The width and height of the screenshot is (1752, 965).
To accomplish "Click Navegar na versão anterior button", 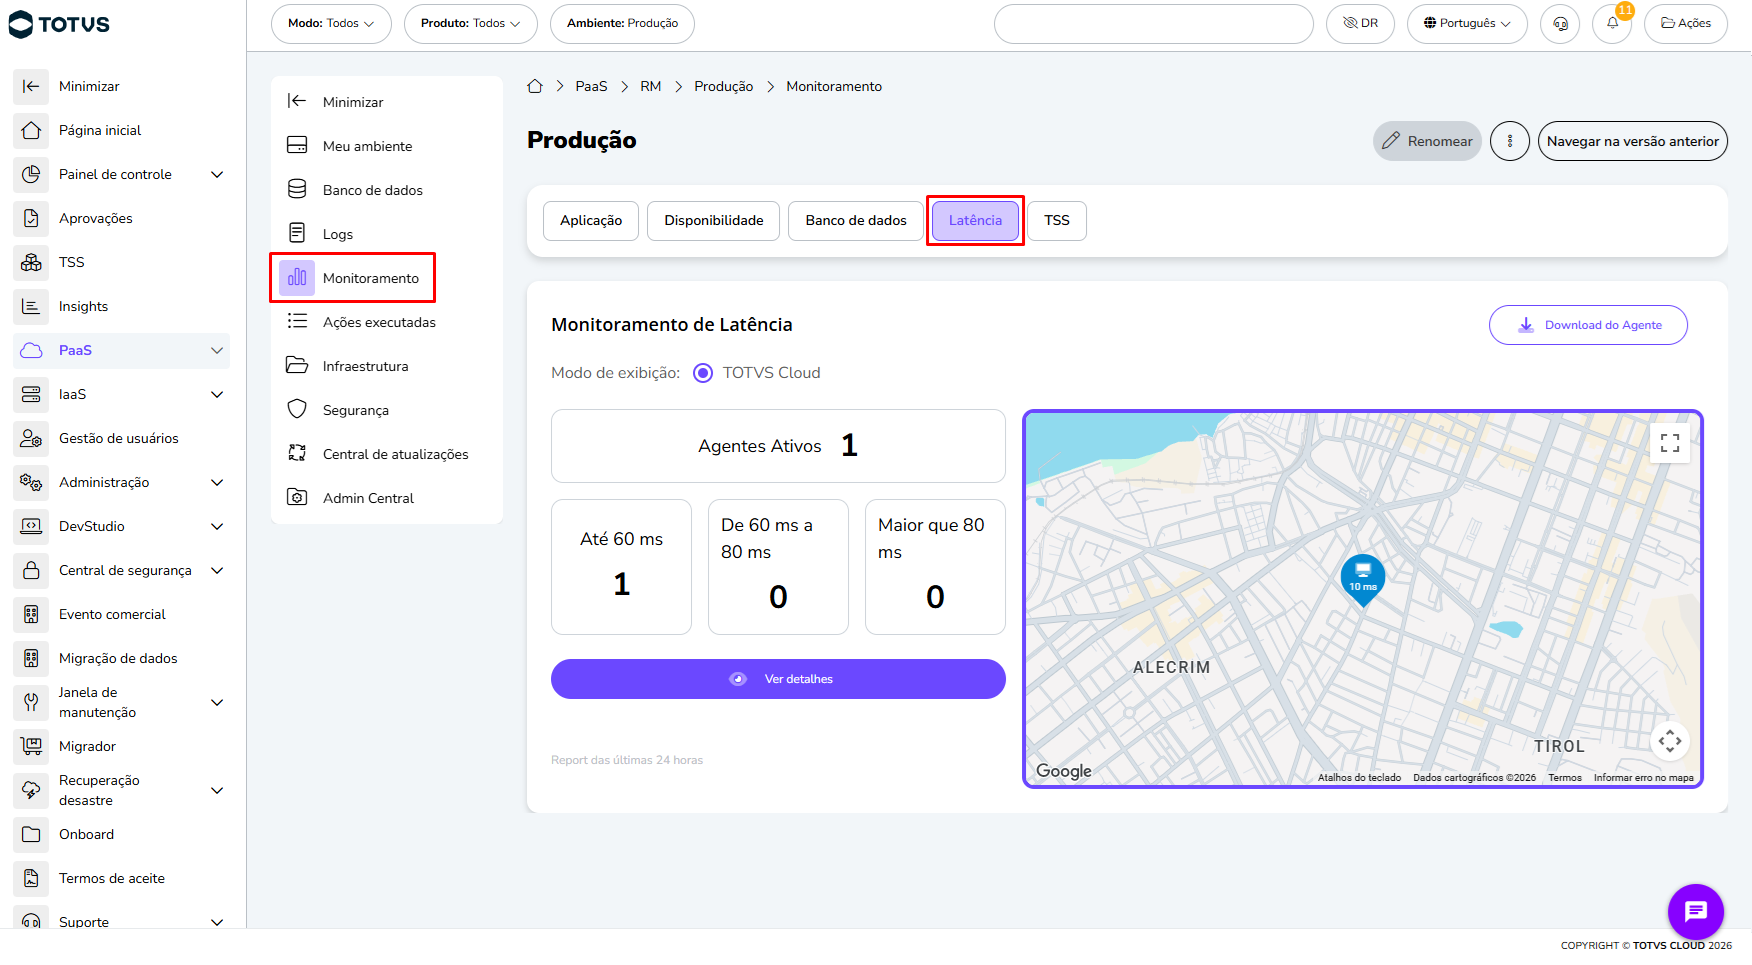I will [1633, 141].
